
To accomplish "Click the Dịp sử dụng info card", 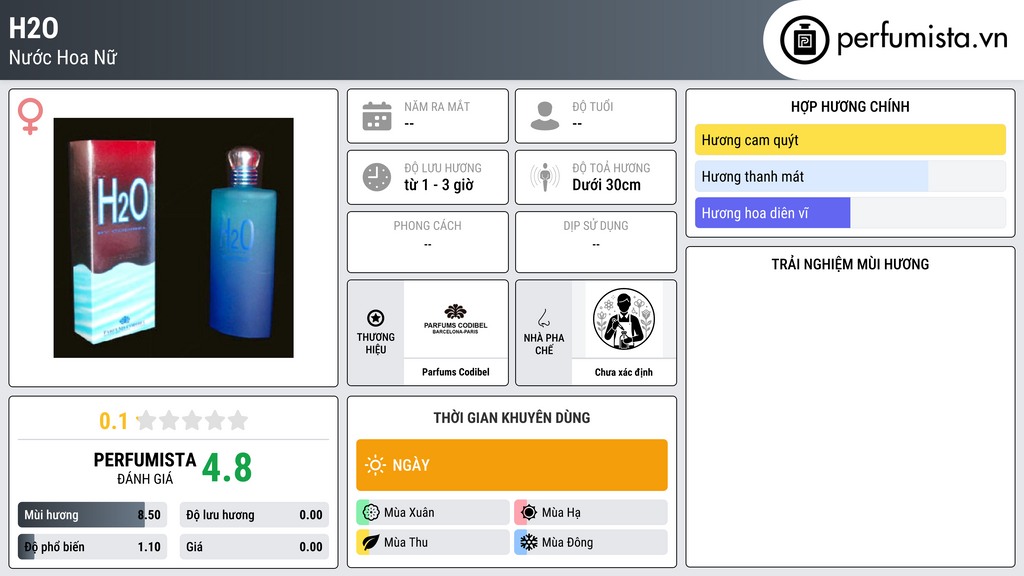I will 596,242.
